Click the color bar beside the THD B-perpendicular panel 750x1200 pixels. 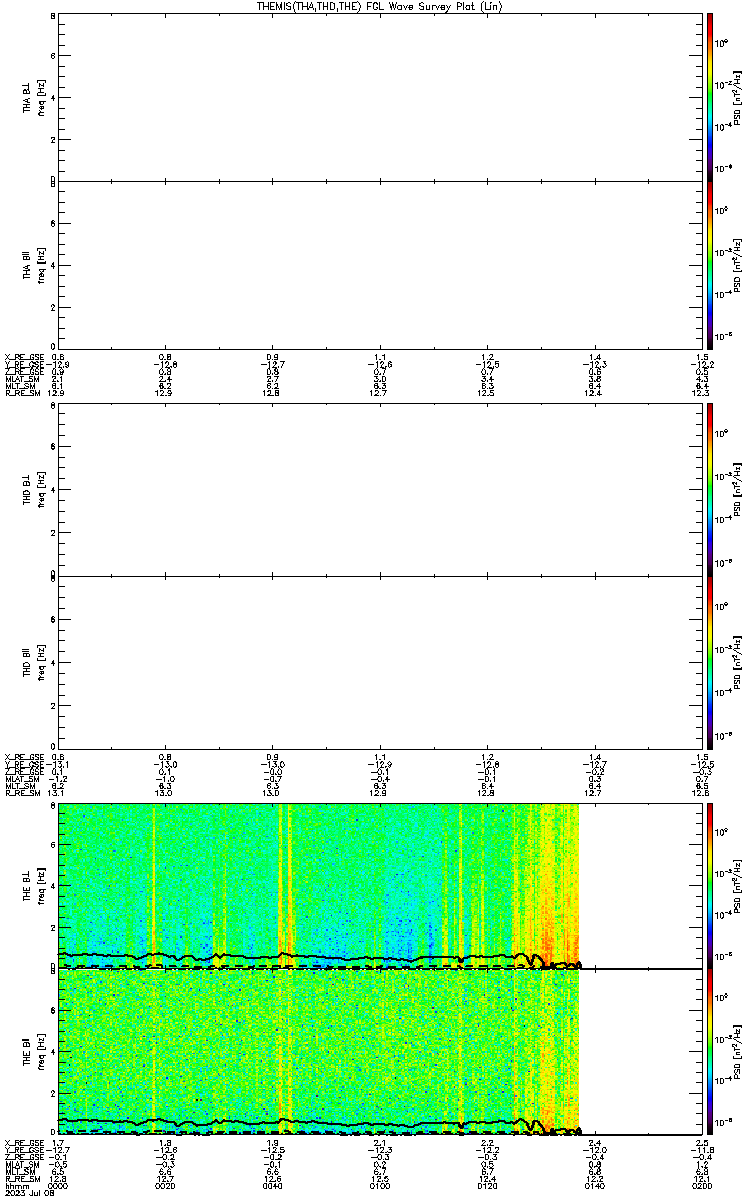[x=710, y=489]
